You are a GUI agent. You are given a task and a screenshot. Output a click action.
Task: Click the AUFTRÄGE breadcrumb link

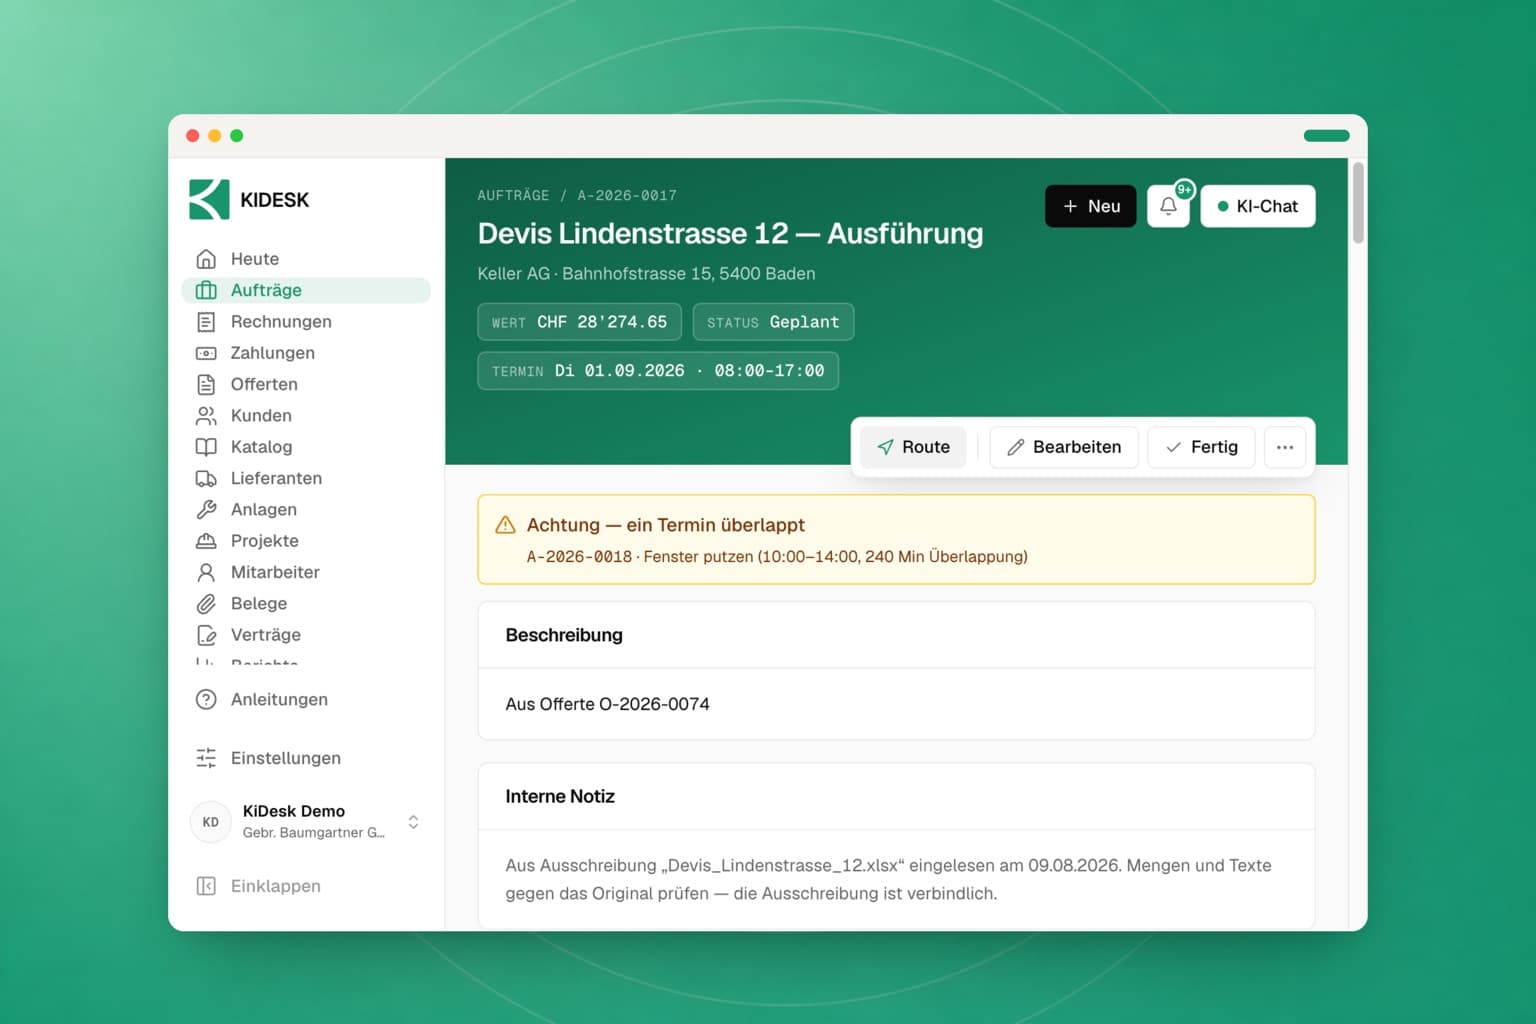click(x=513, y=195)
